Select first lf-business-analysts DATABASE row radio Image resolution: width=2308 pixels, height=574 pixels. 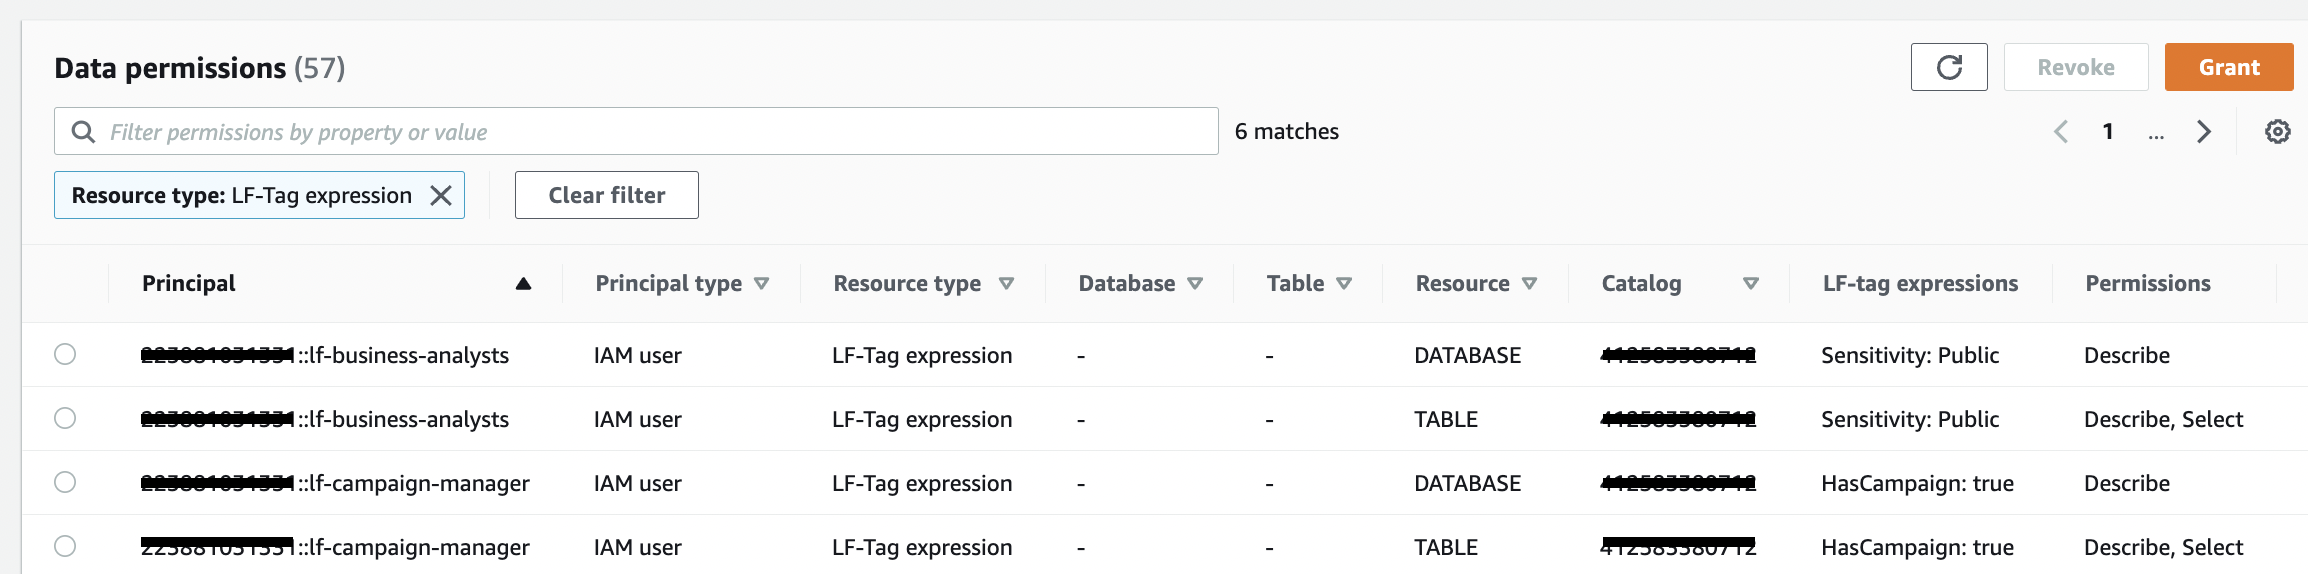tap(65, 354)
